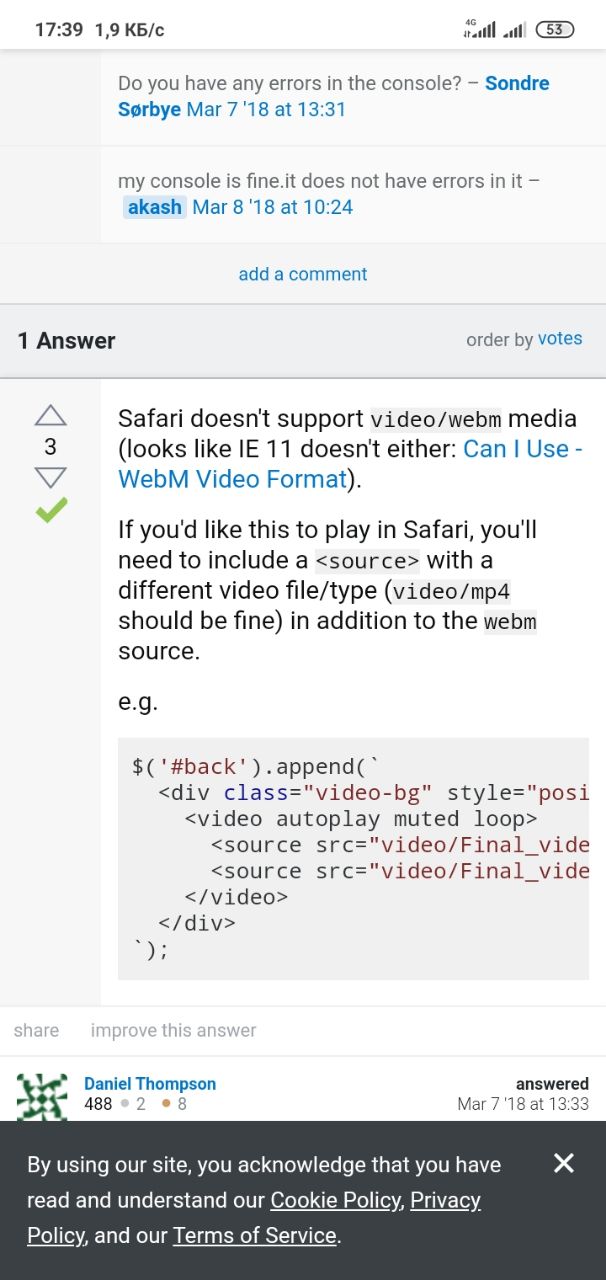This screenshot has height=1280, width=606.
Task: Tap the 4G signal strength icon
Action: (479, 29)
